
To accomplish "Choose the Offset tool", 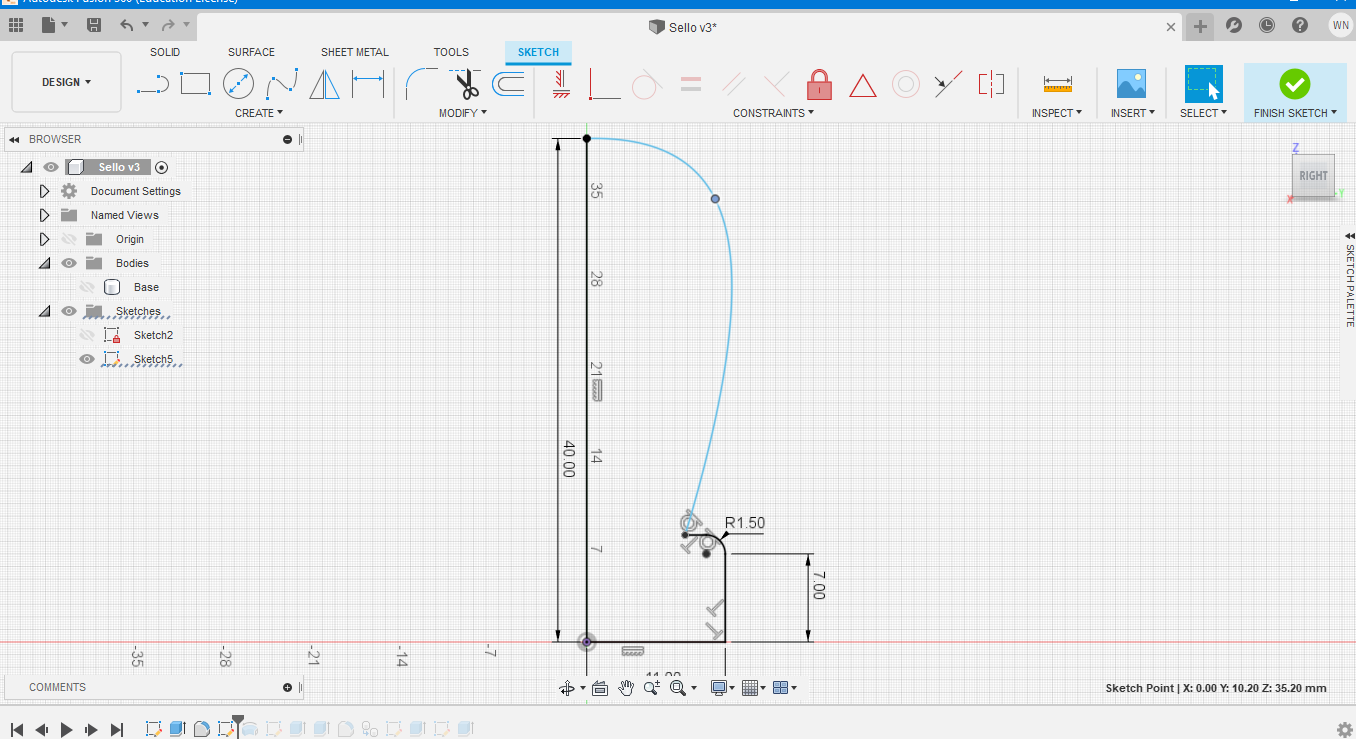I will coord(508,85).
